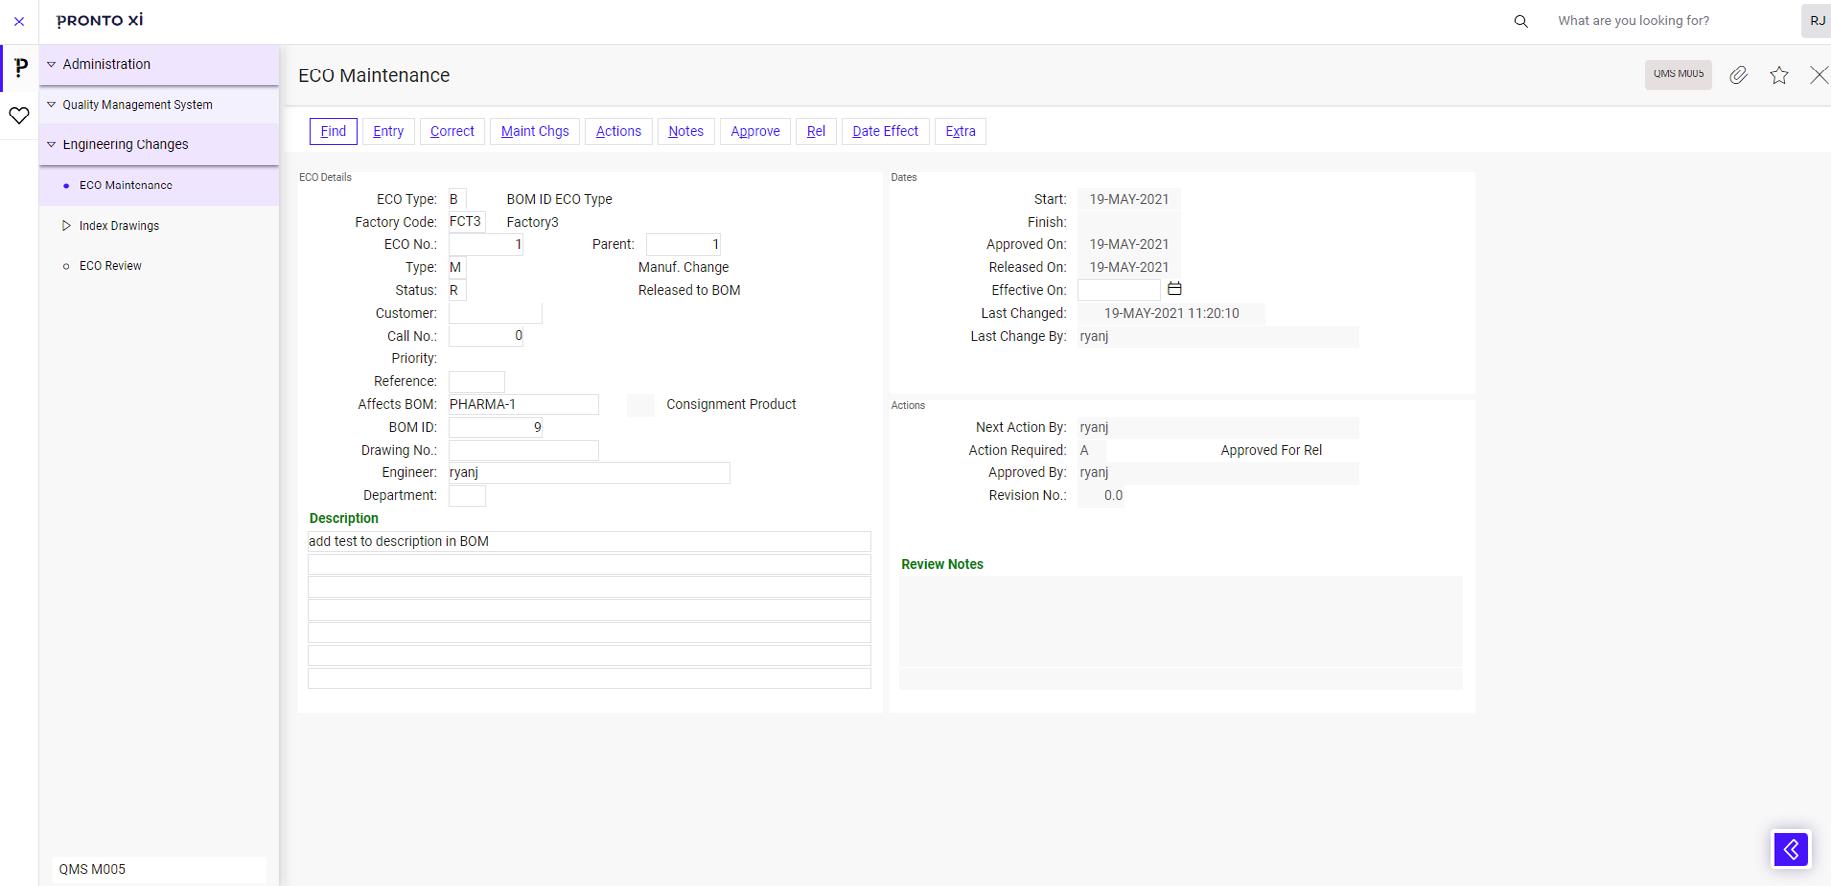Click the Customer input field

[x=495, y=314]
